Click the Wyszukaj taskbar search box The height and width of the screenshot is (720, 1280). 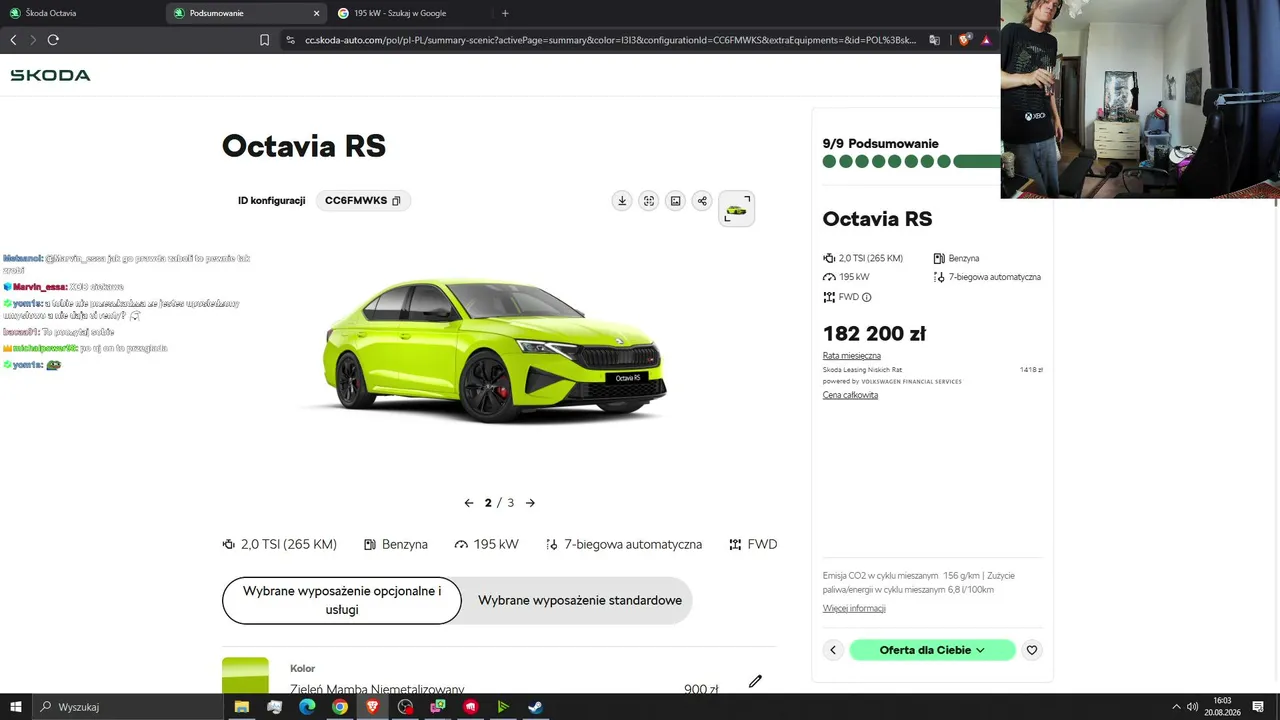coord(130,707)
